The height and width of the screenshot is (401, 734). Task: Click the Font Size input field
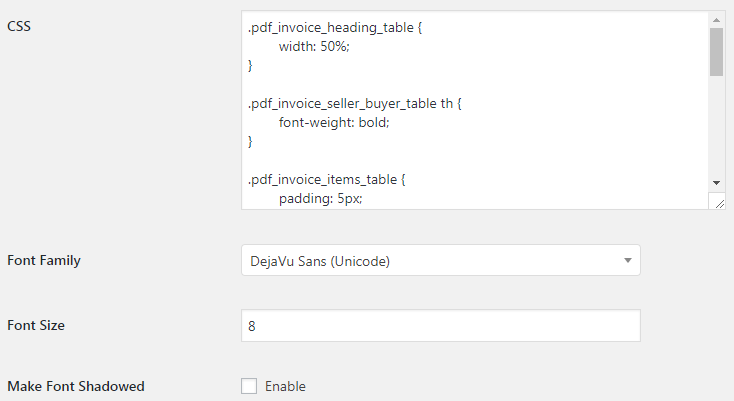click(x=440, y=326)
